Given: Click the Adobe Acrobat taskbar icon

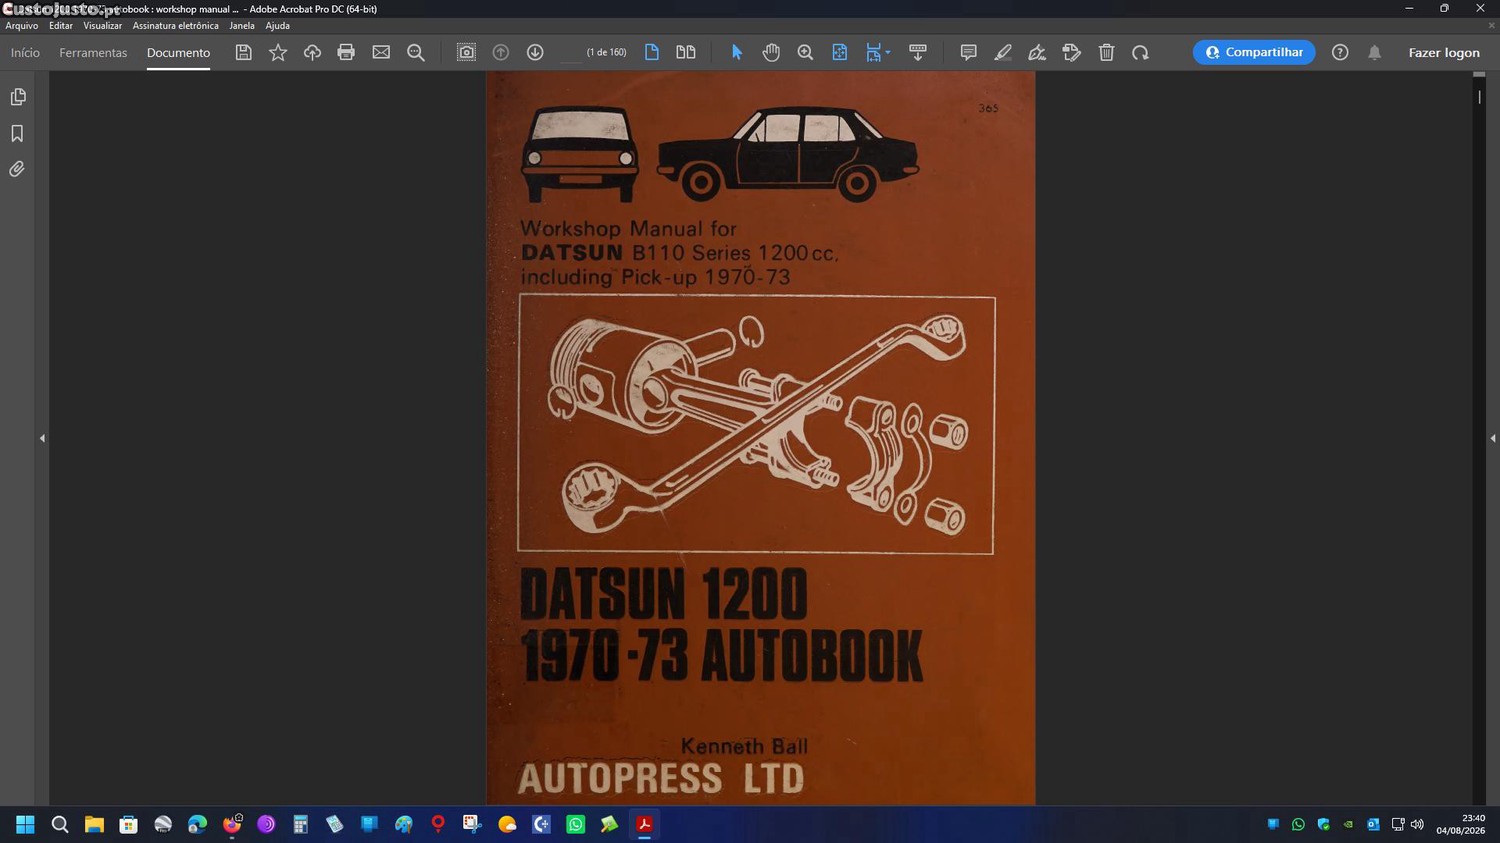Looking at the screenshot, I should tap(644, 824).
